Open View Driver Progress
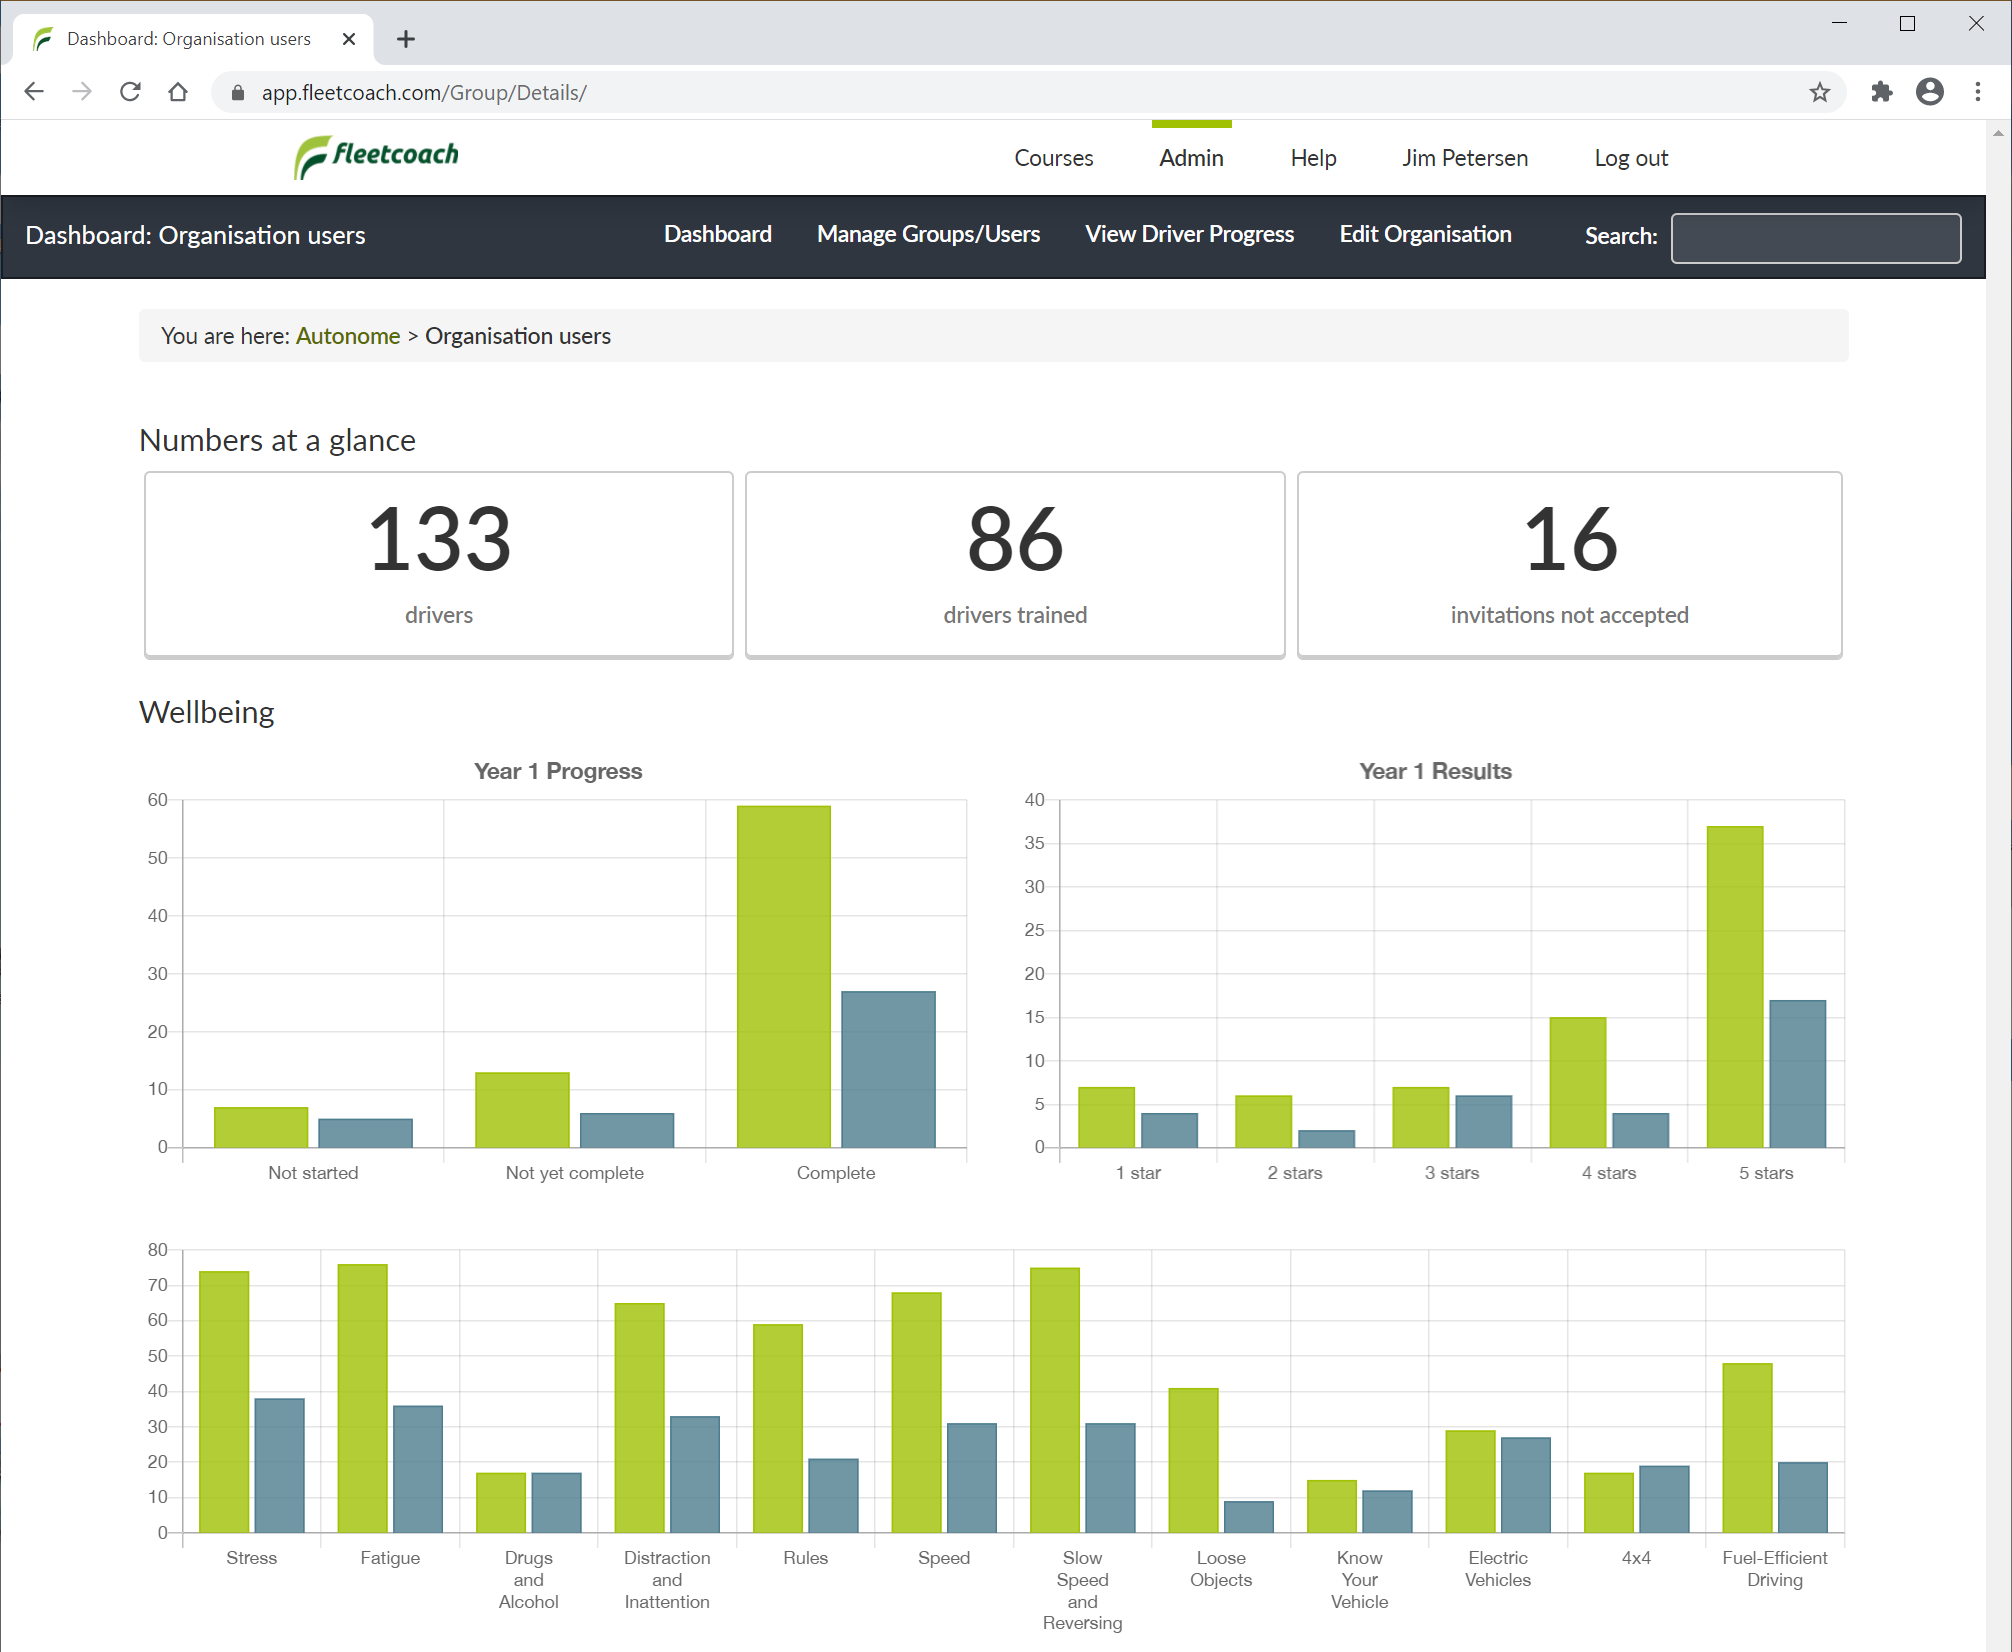 pyautogui.click(x=1189, y=234)
